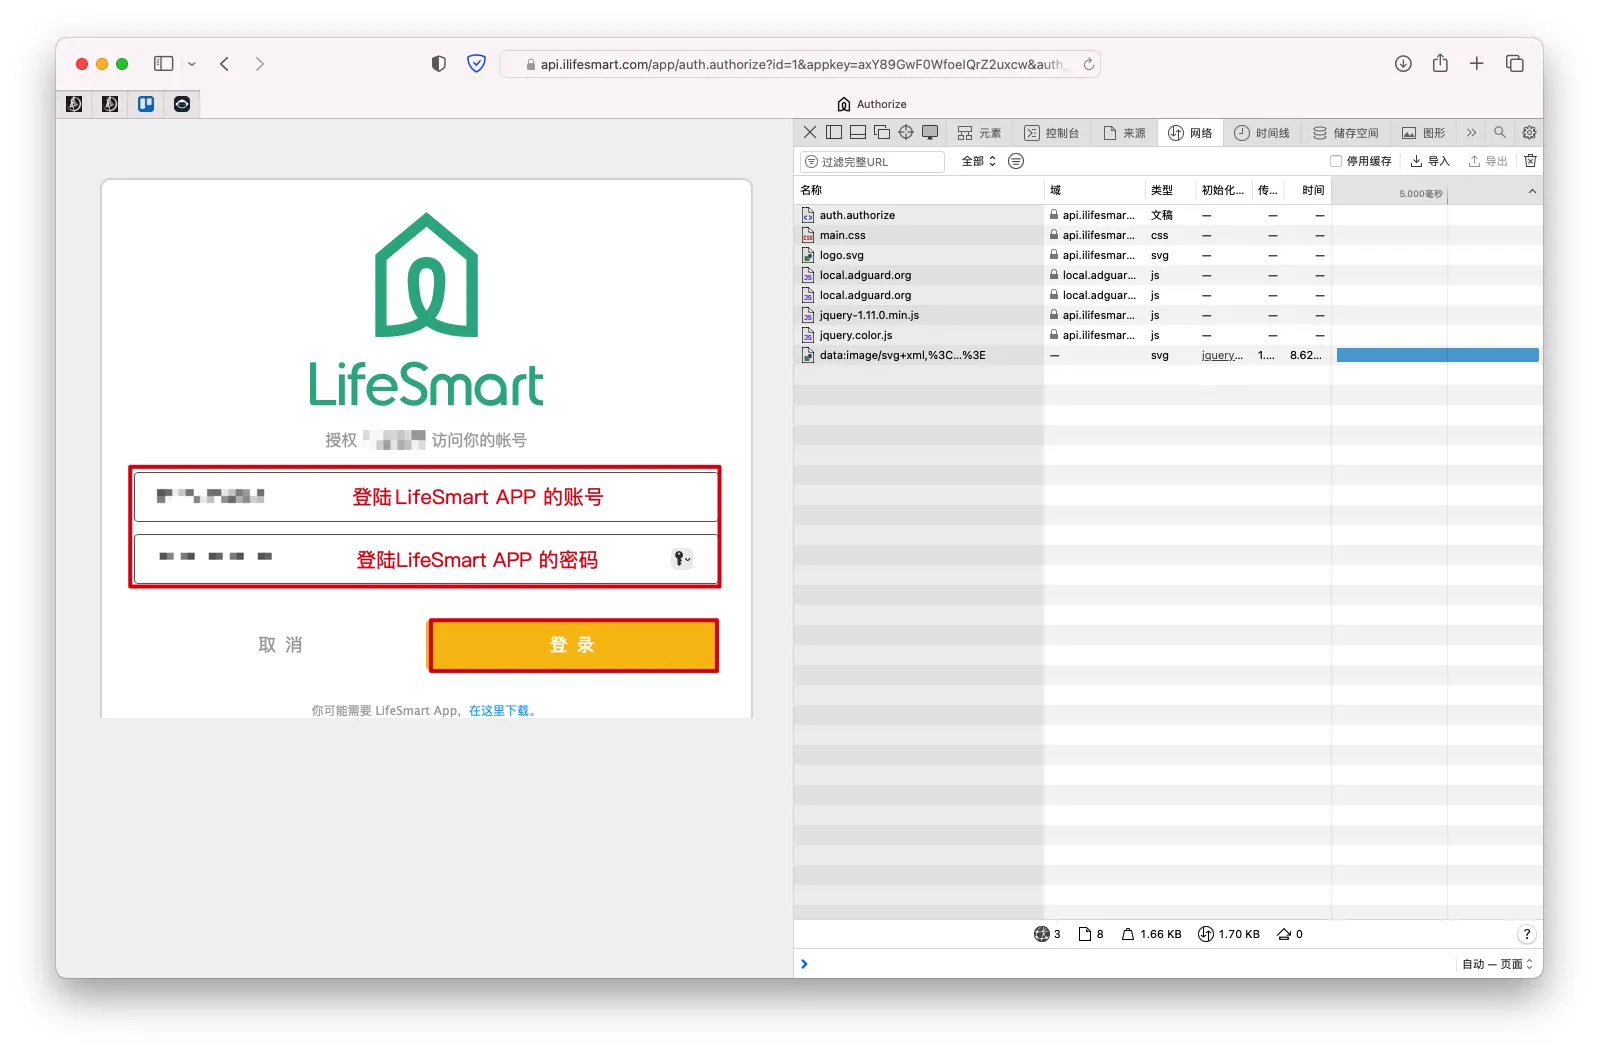This screenshot has width=1599, height=1052.
Task: Detach the Web Inspector into a window
Action: [x=882, y=132]
